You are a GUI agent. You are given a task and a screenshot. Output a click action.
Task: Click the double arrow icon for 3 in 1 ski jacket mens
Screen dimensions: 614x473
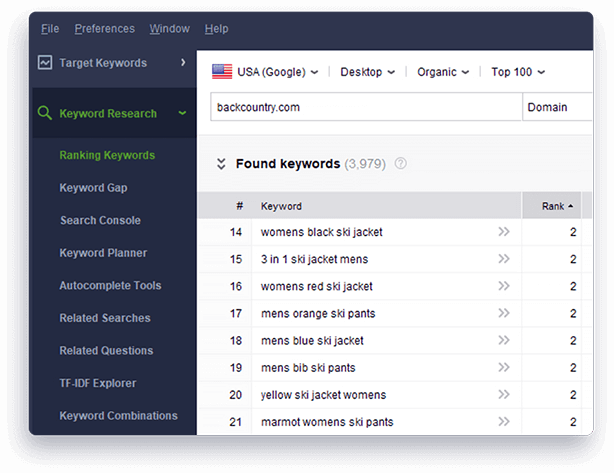coord(504,259)
